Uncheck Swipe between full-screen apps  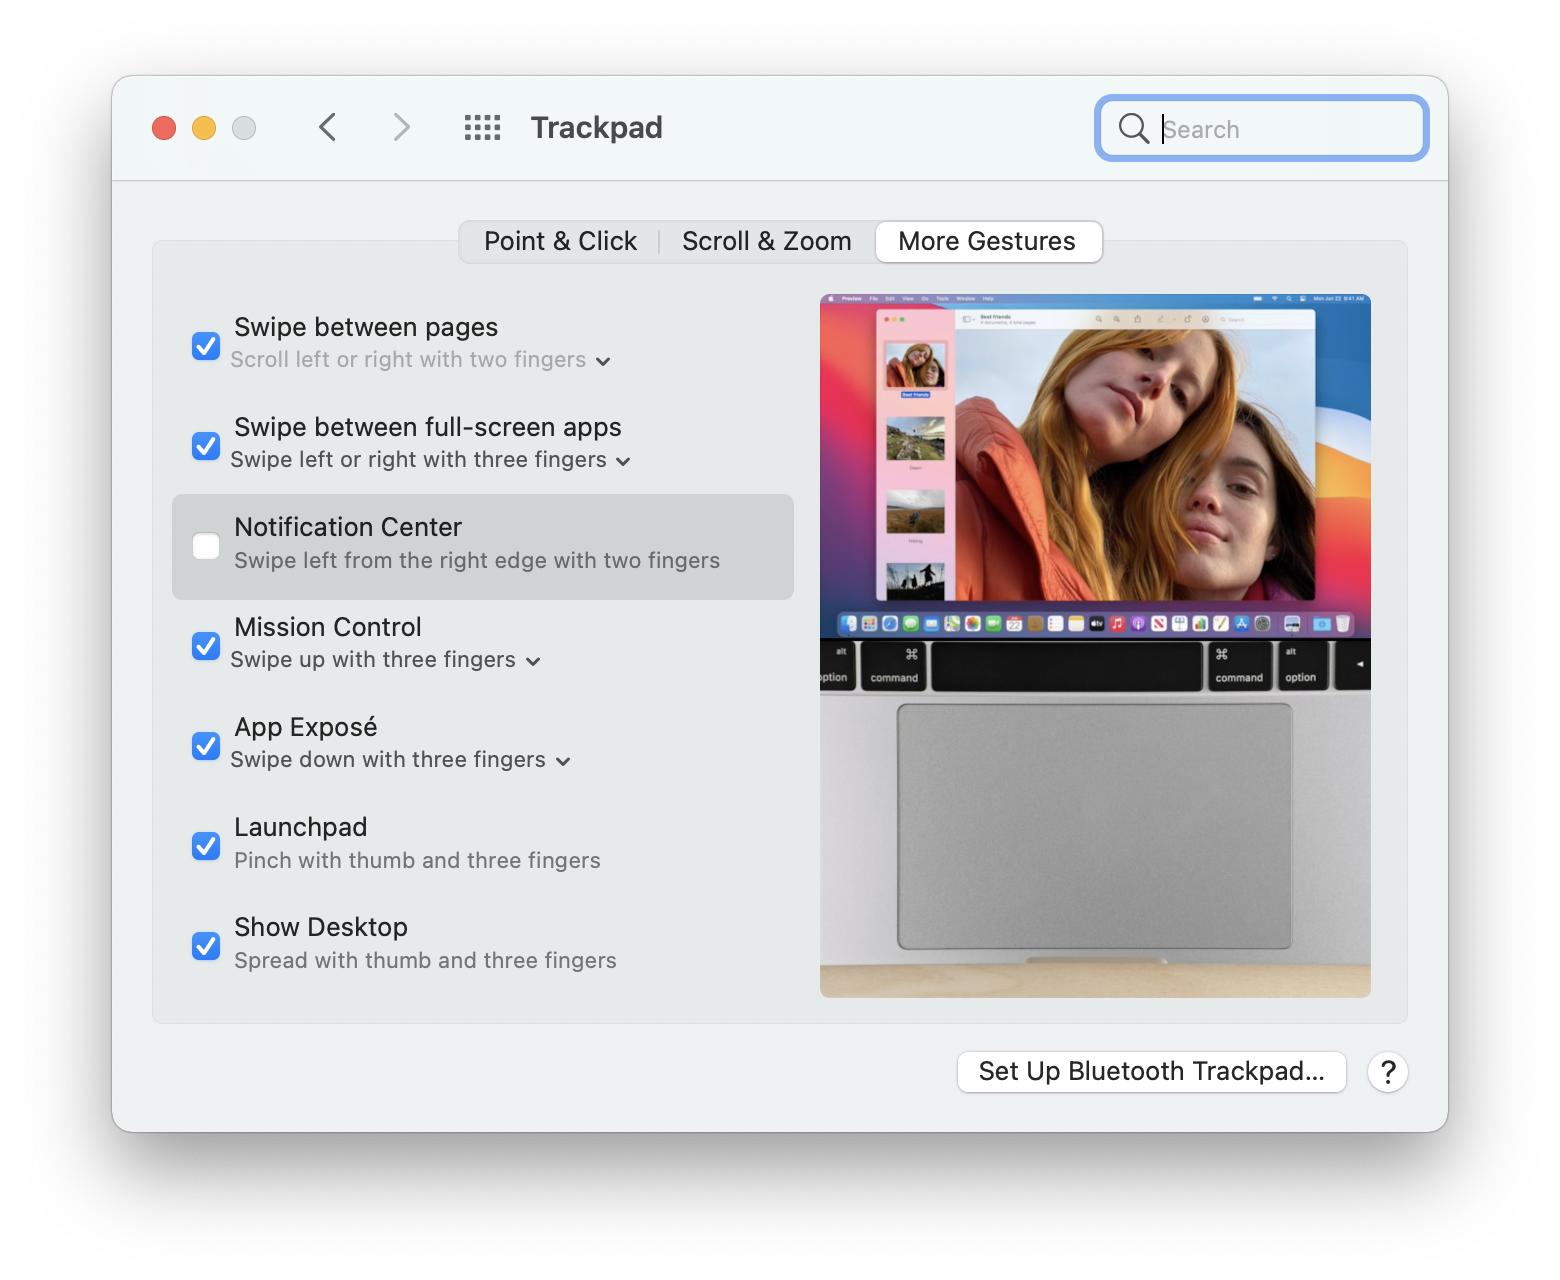[x=206, y=446]
